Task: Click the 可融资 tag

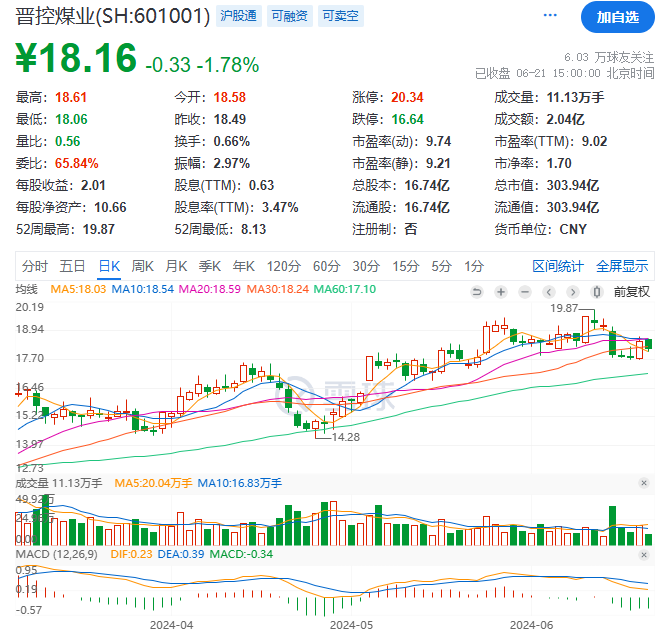Action: click(x=290, y=16)
